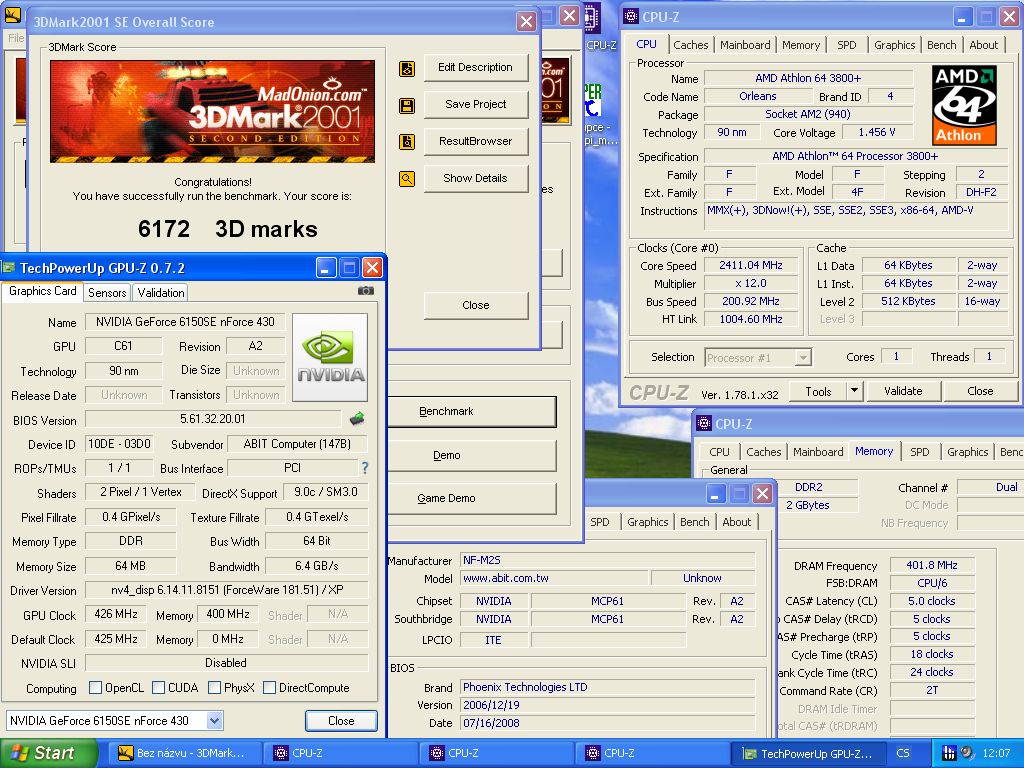This screenshot has height=768, width=1024.
Task: Click the Driver Version field in GPU-Z
Action: click(227, 590)
